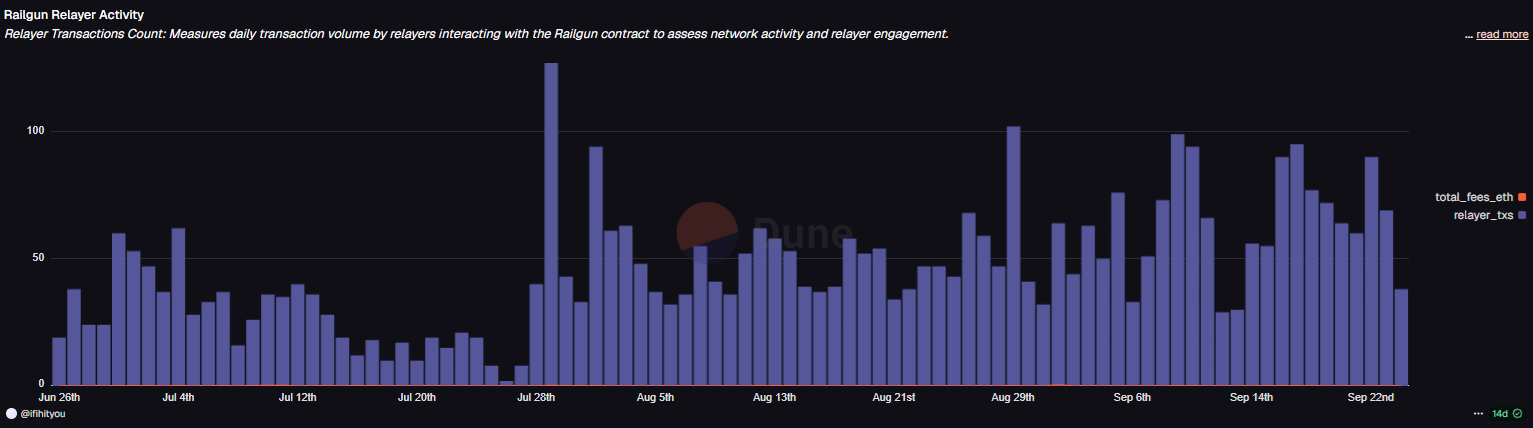Click the '100' y-axis label
Viewport: 1533px width, 428px height.
[36, 131]
